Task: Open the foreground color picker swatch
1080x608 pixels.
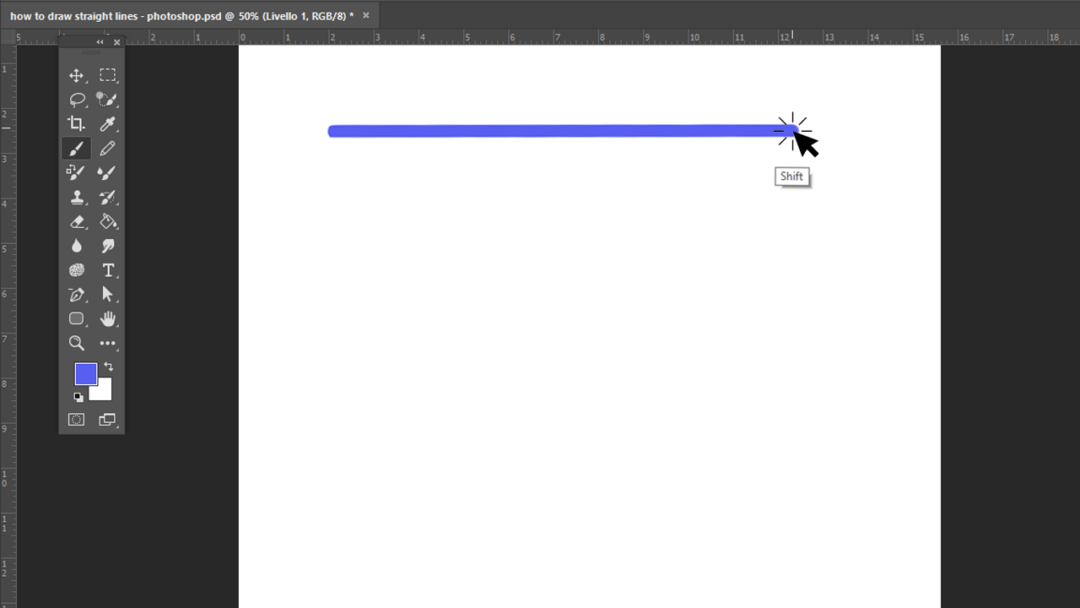Action: pos(85,374)
